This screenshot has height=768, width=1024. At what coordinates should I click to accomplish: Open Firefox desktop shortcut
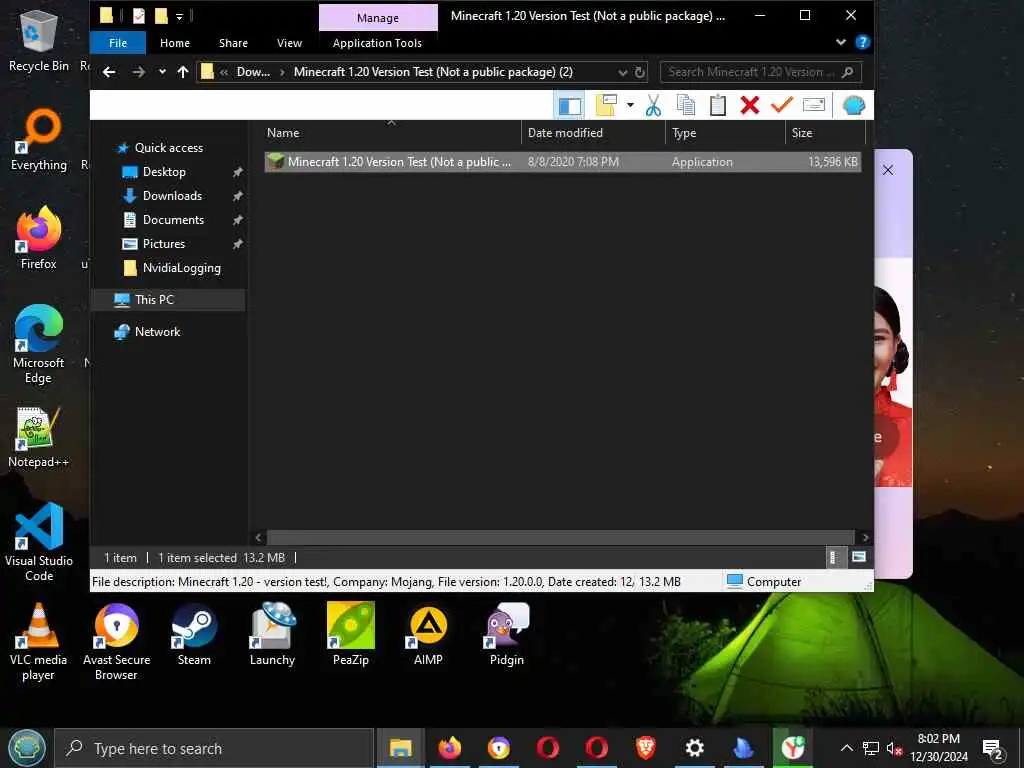click(x=39, y=238)
